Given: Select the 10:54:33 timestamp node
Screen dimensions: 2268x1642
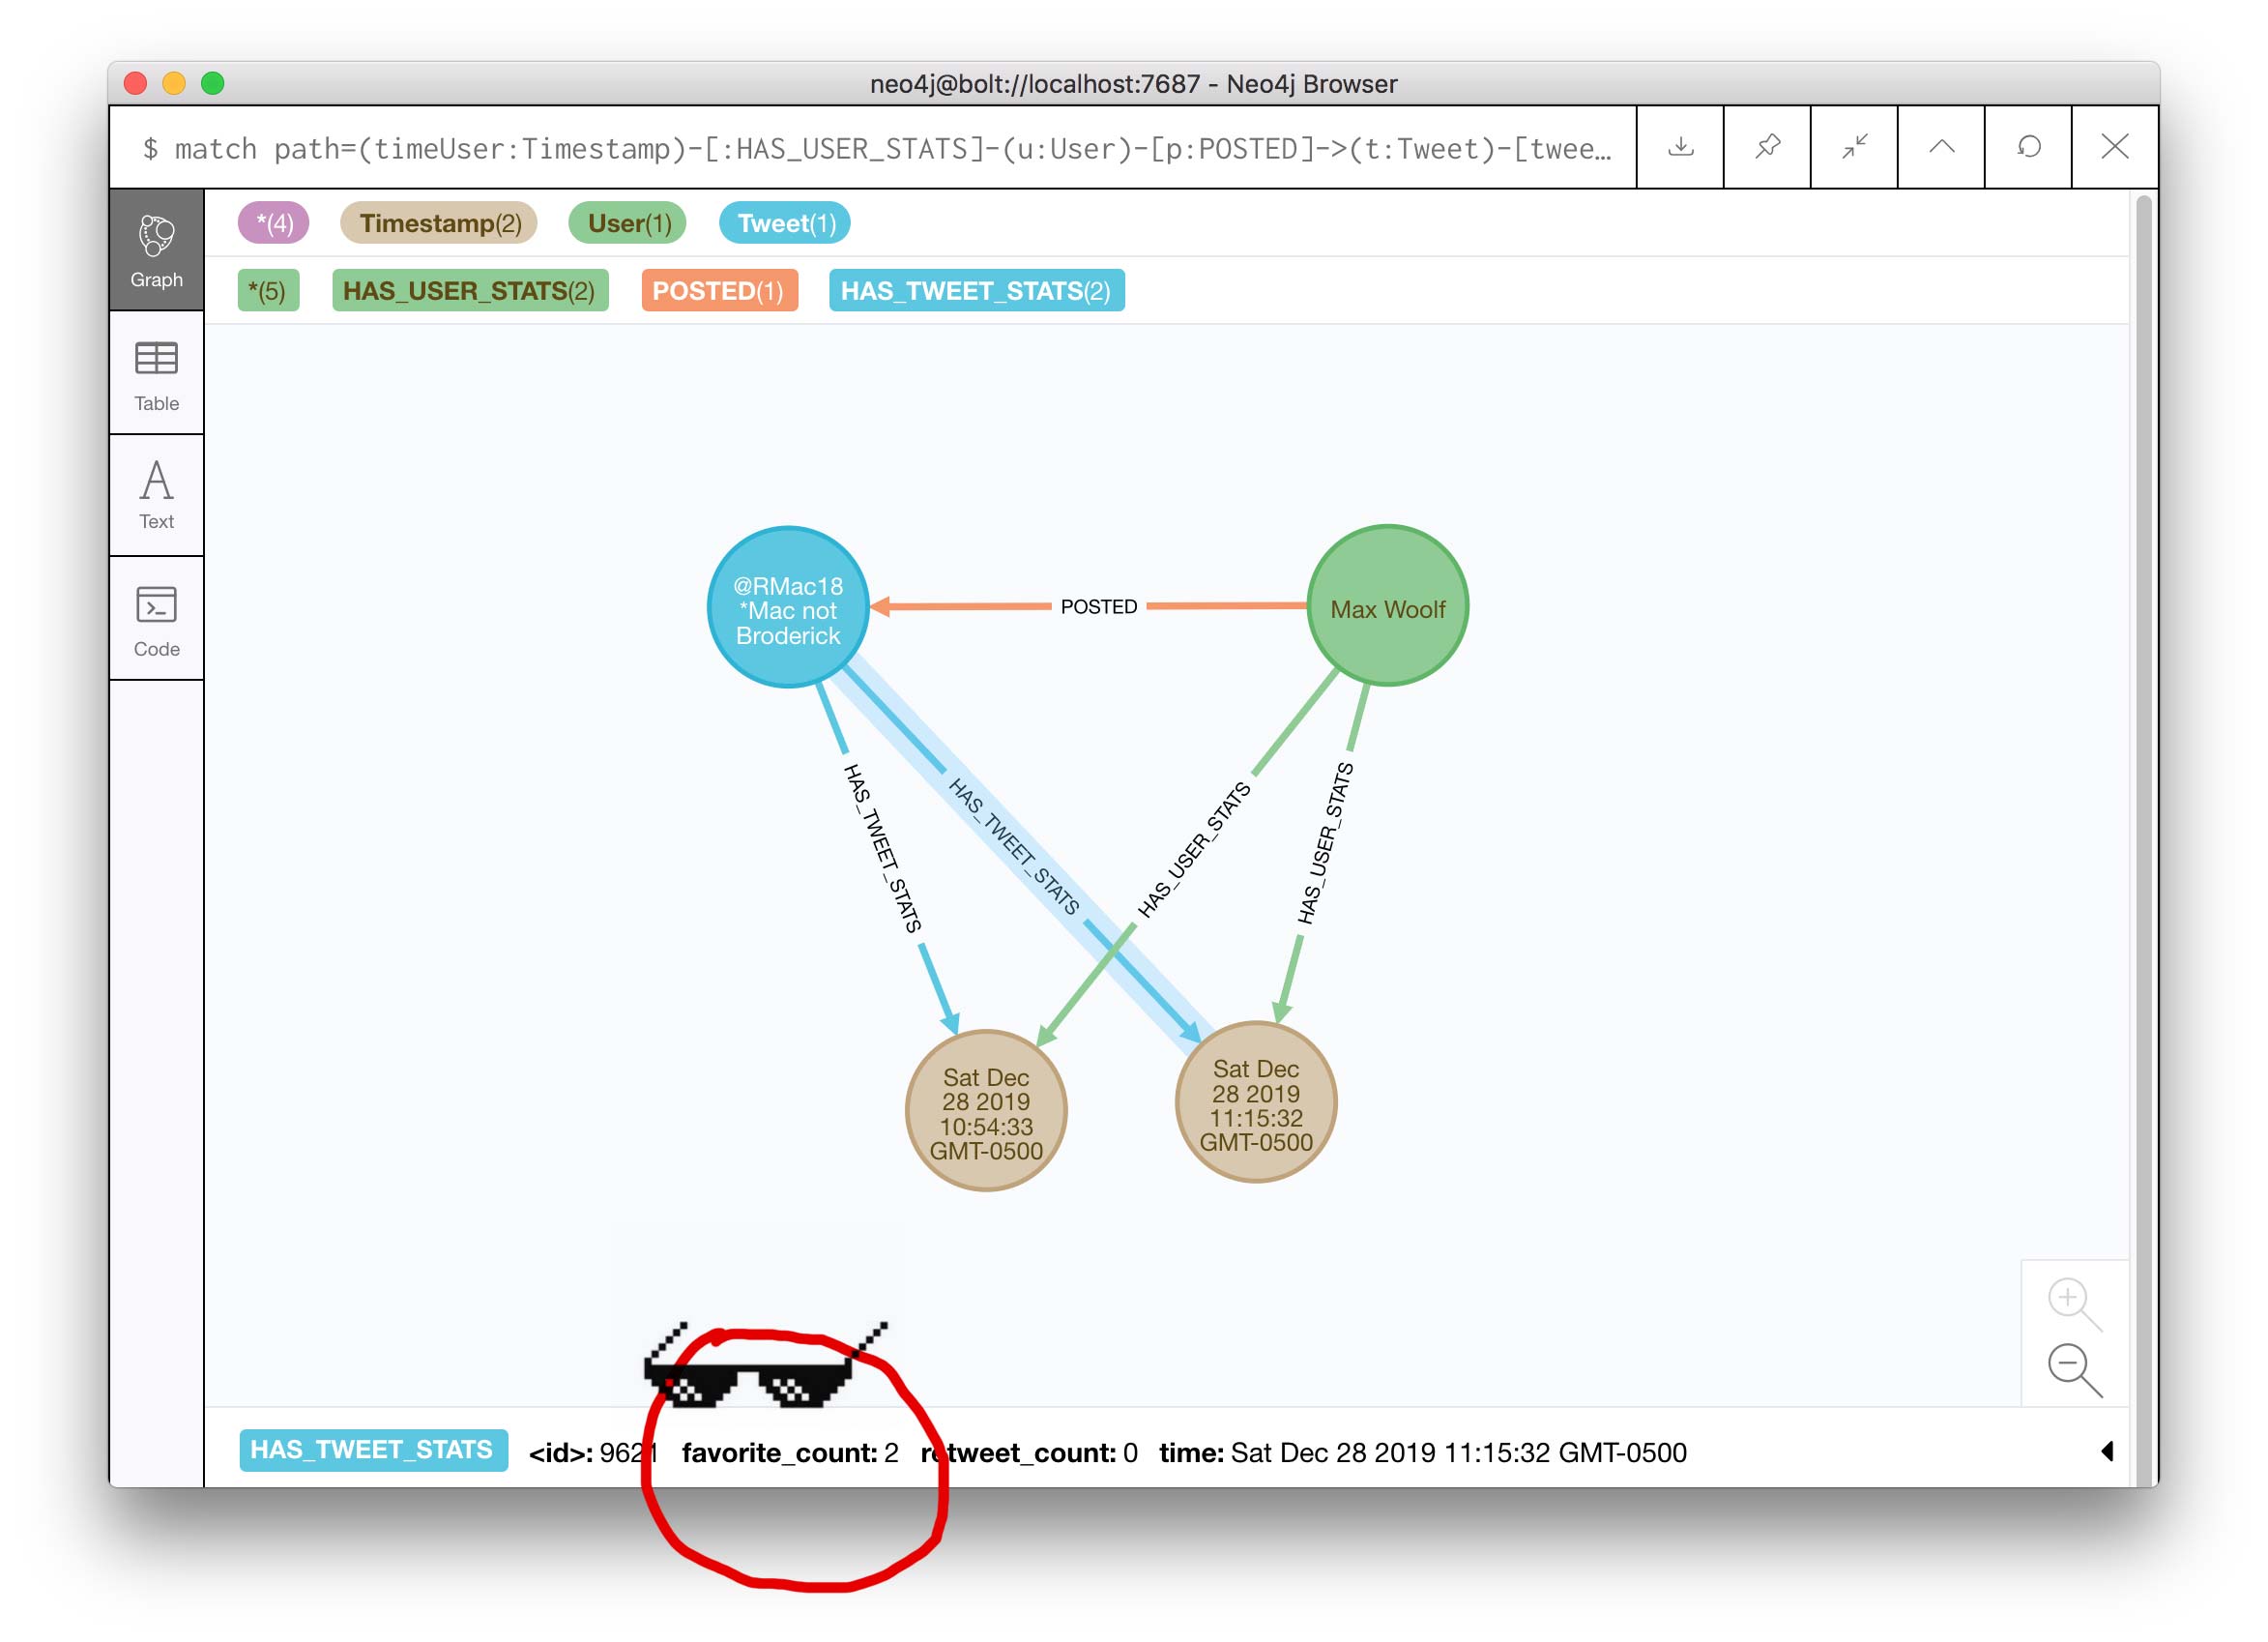Looking at the screenshot, I should pyautogui.click(x=986, y=1112).
